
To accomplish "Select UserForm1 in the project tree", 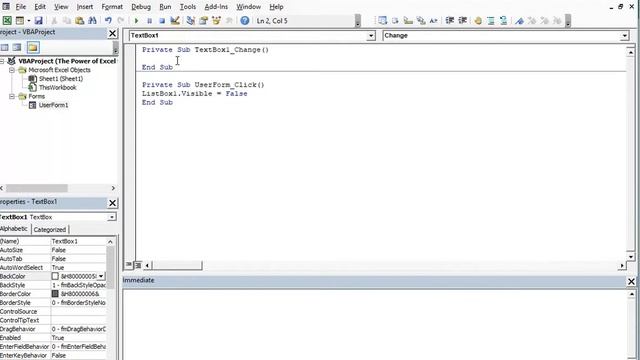I will (53, 105).
